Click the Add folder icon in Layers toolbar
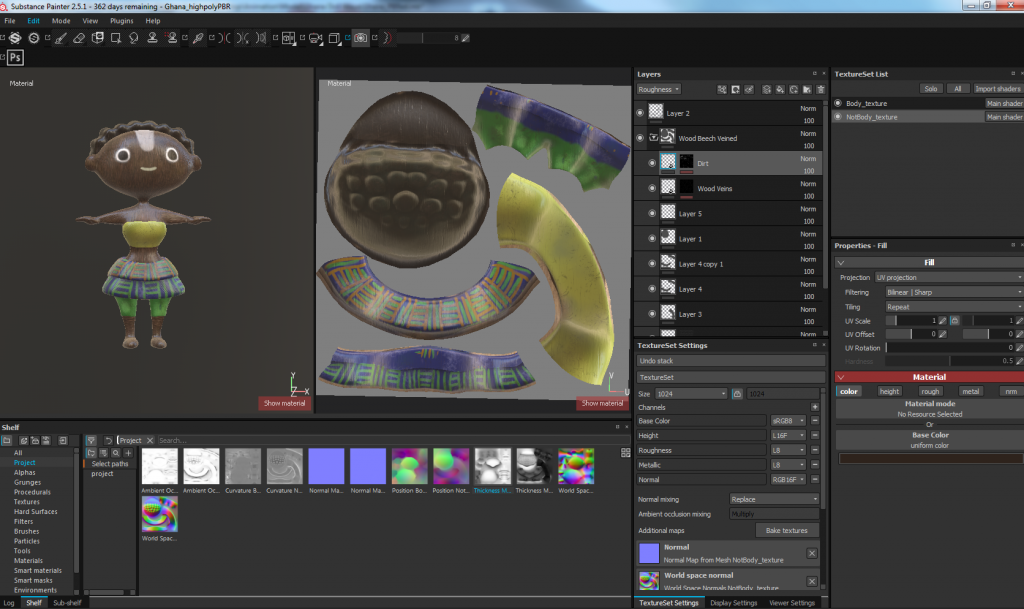The width and height of the screenshot is (1024, 609). pyautogui.click(x=807, y=89)
